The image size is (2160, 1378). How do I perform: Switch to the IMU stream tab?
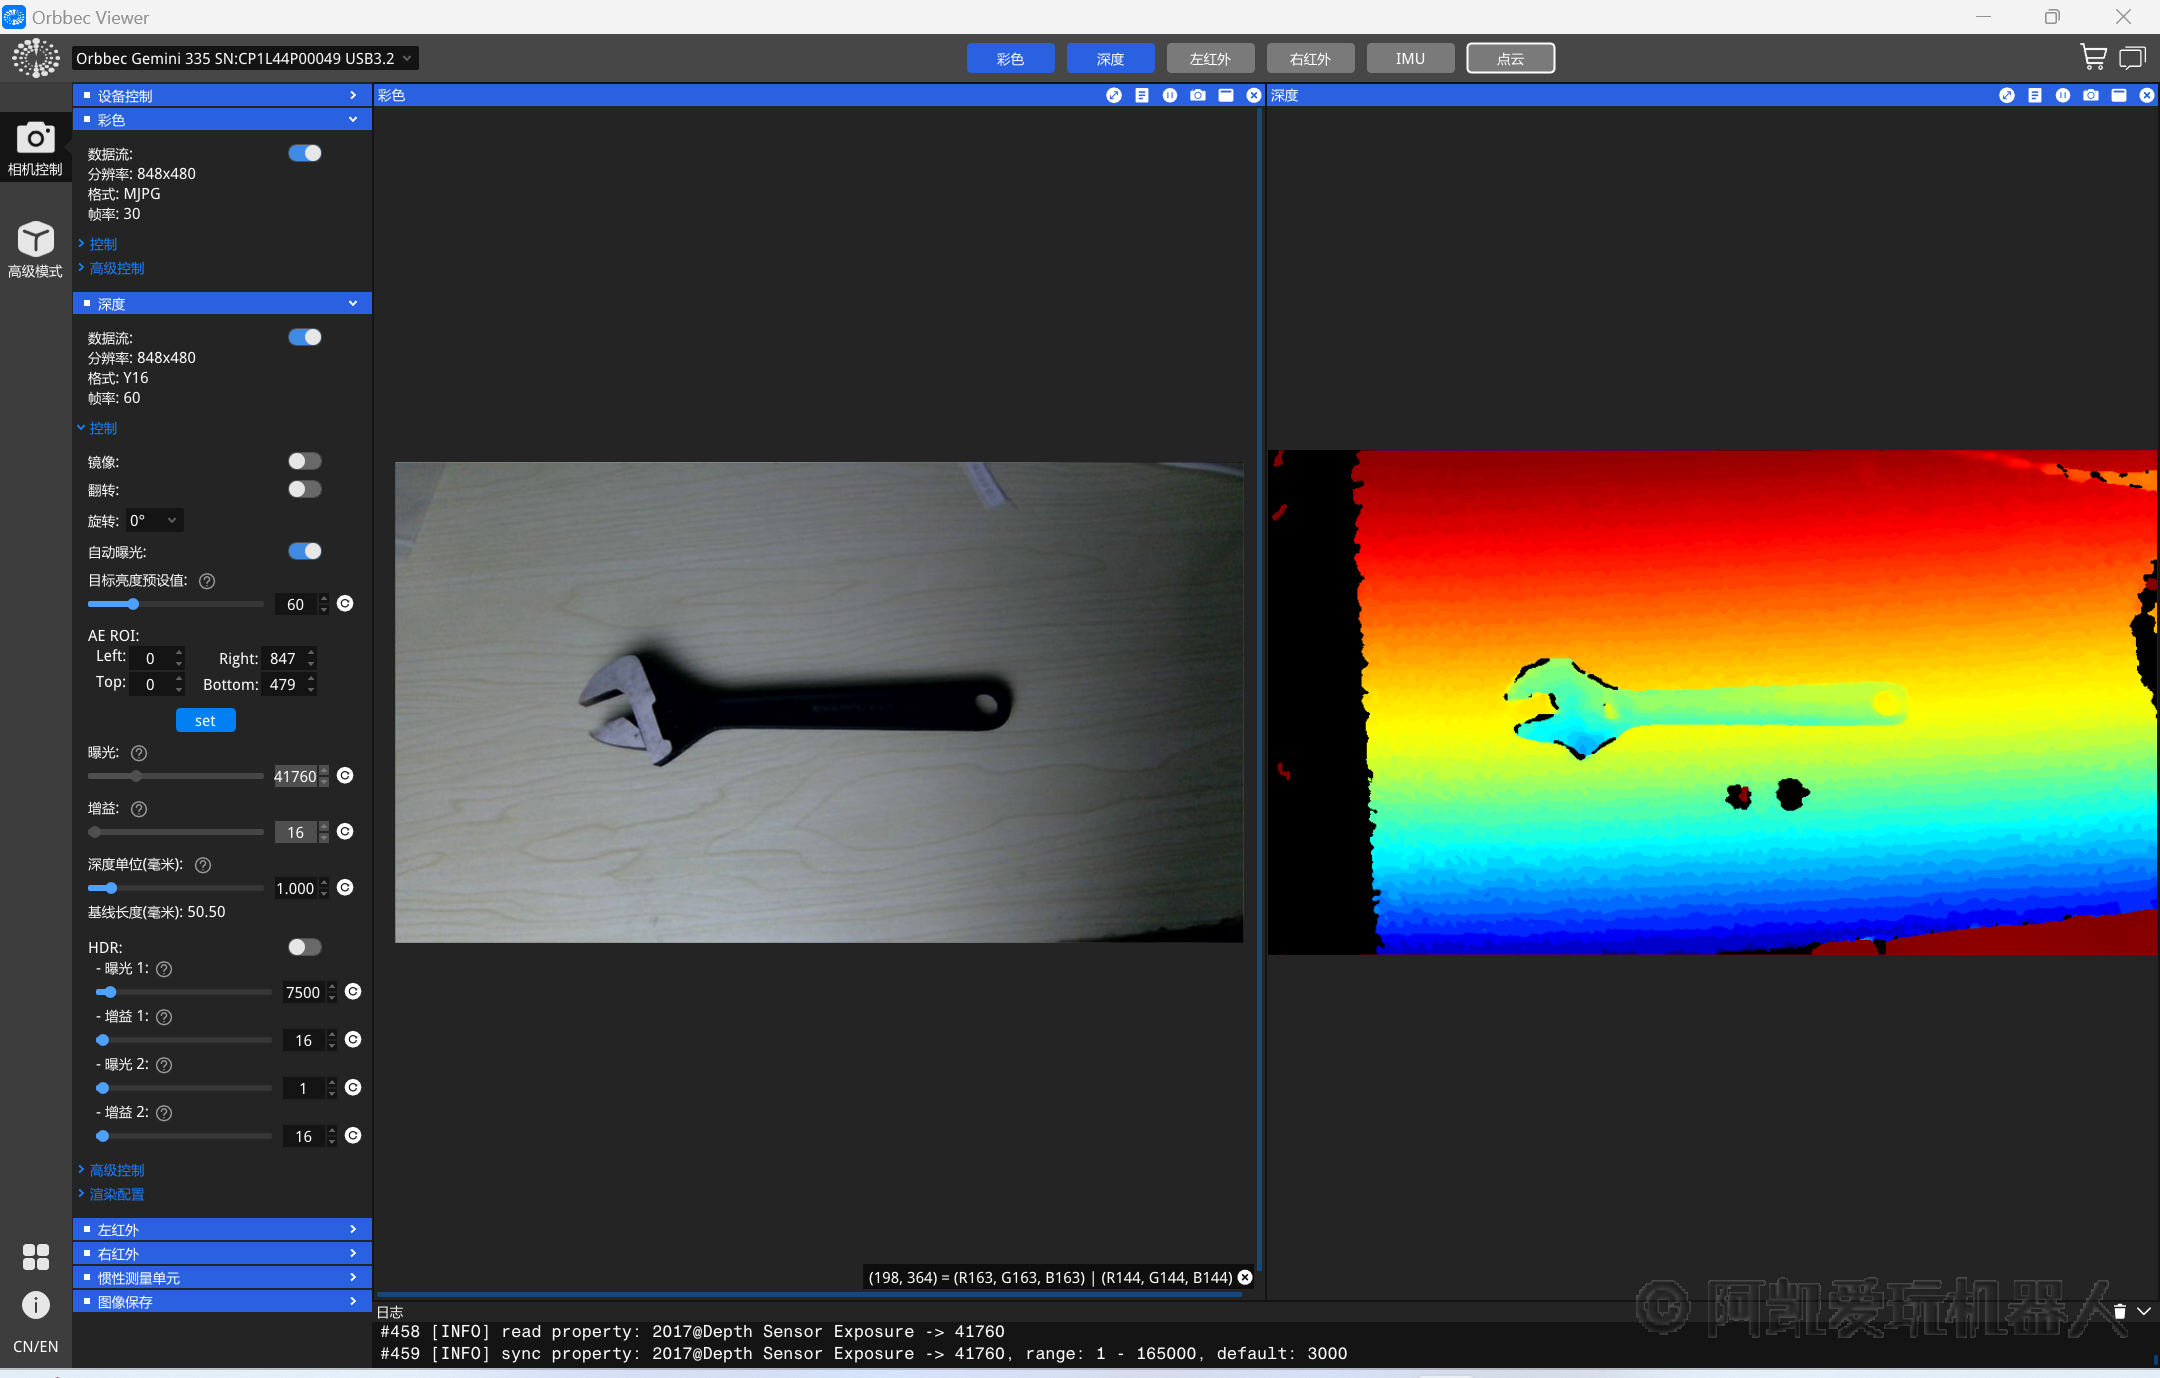point(1410,58)
